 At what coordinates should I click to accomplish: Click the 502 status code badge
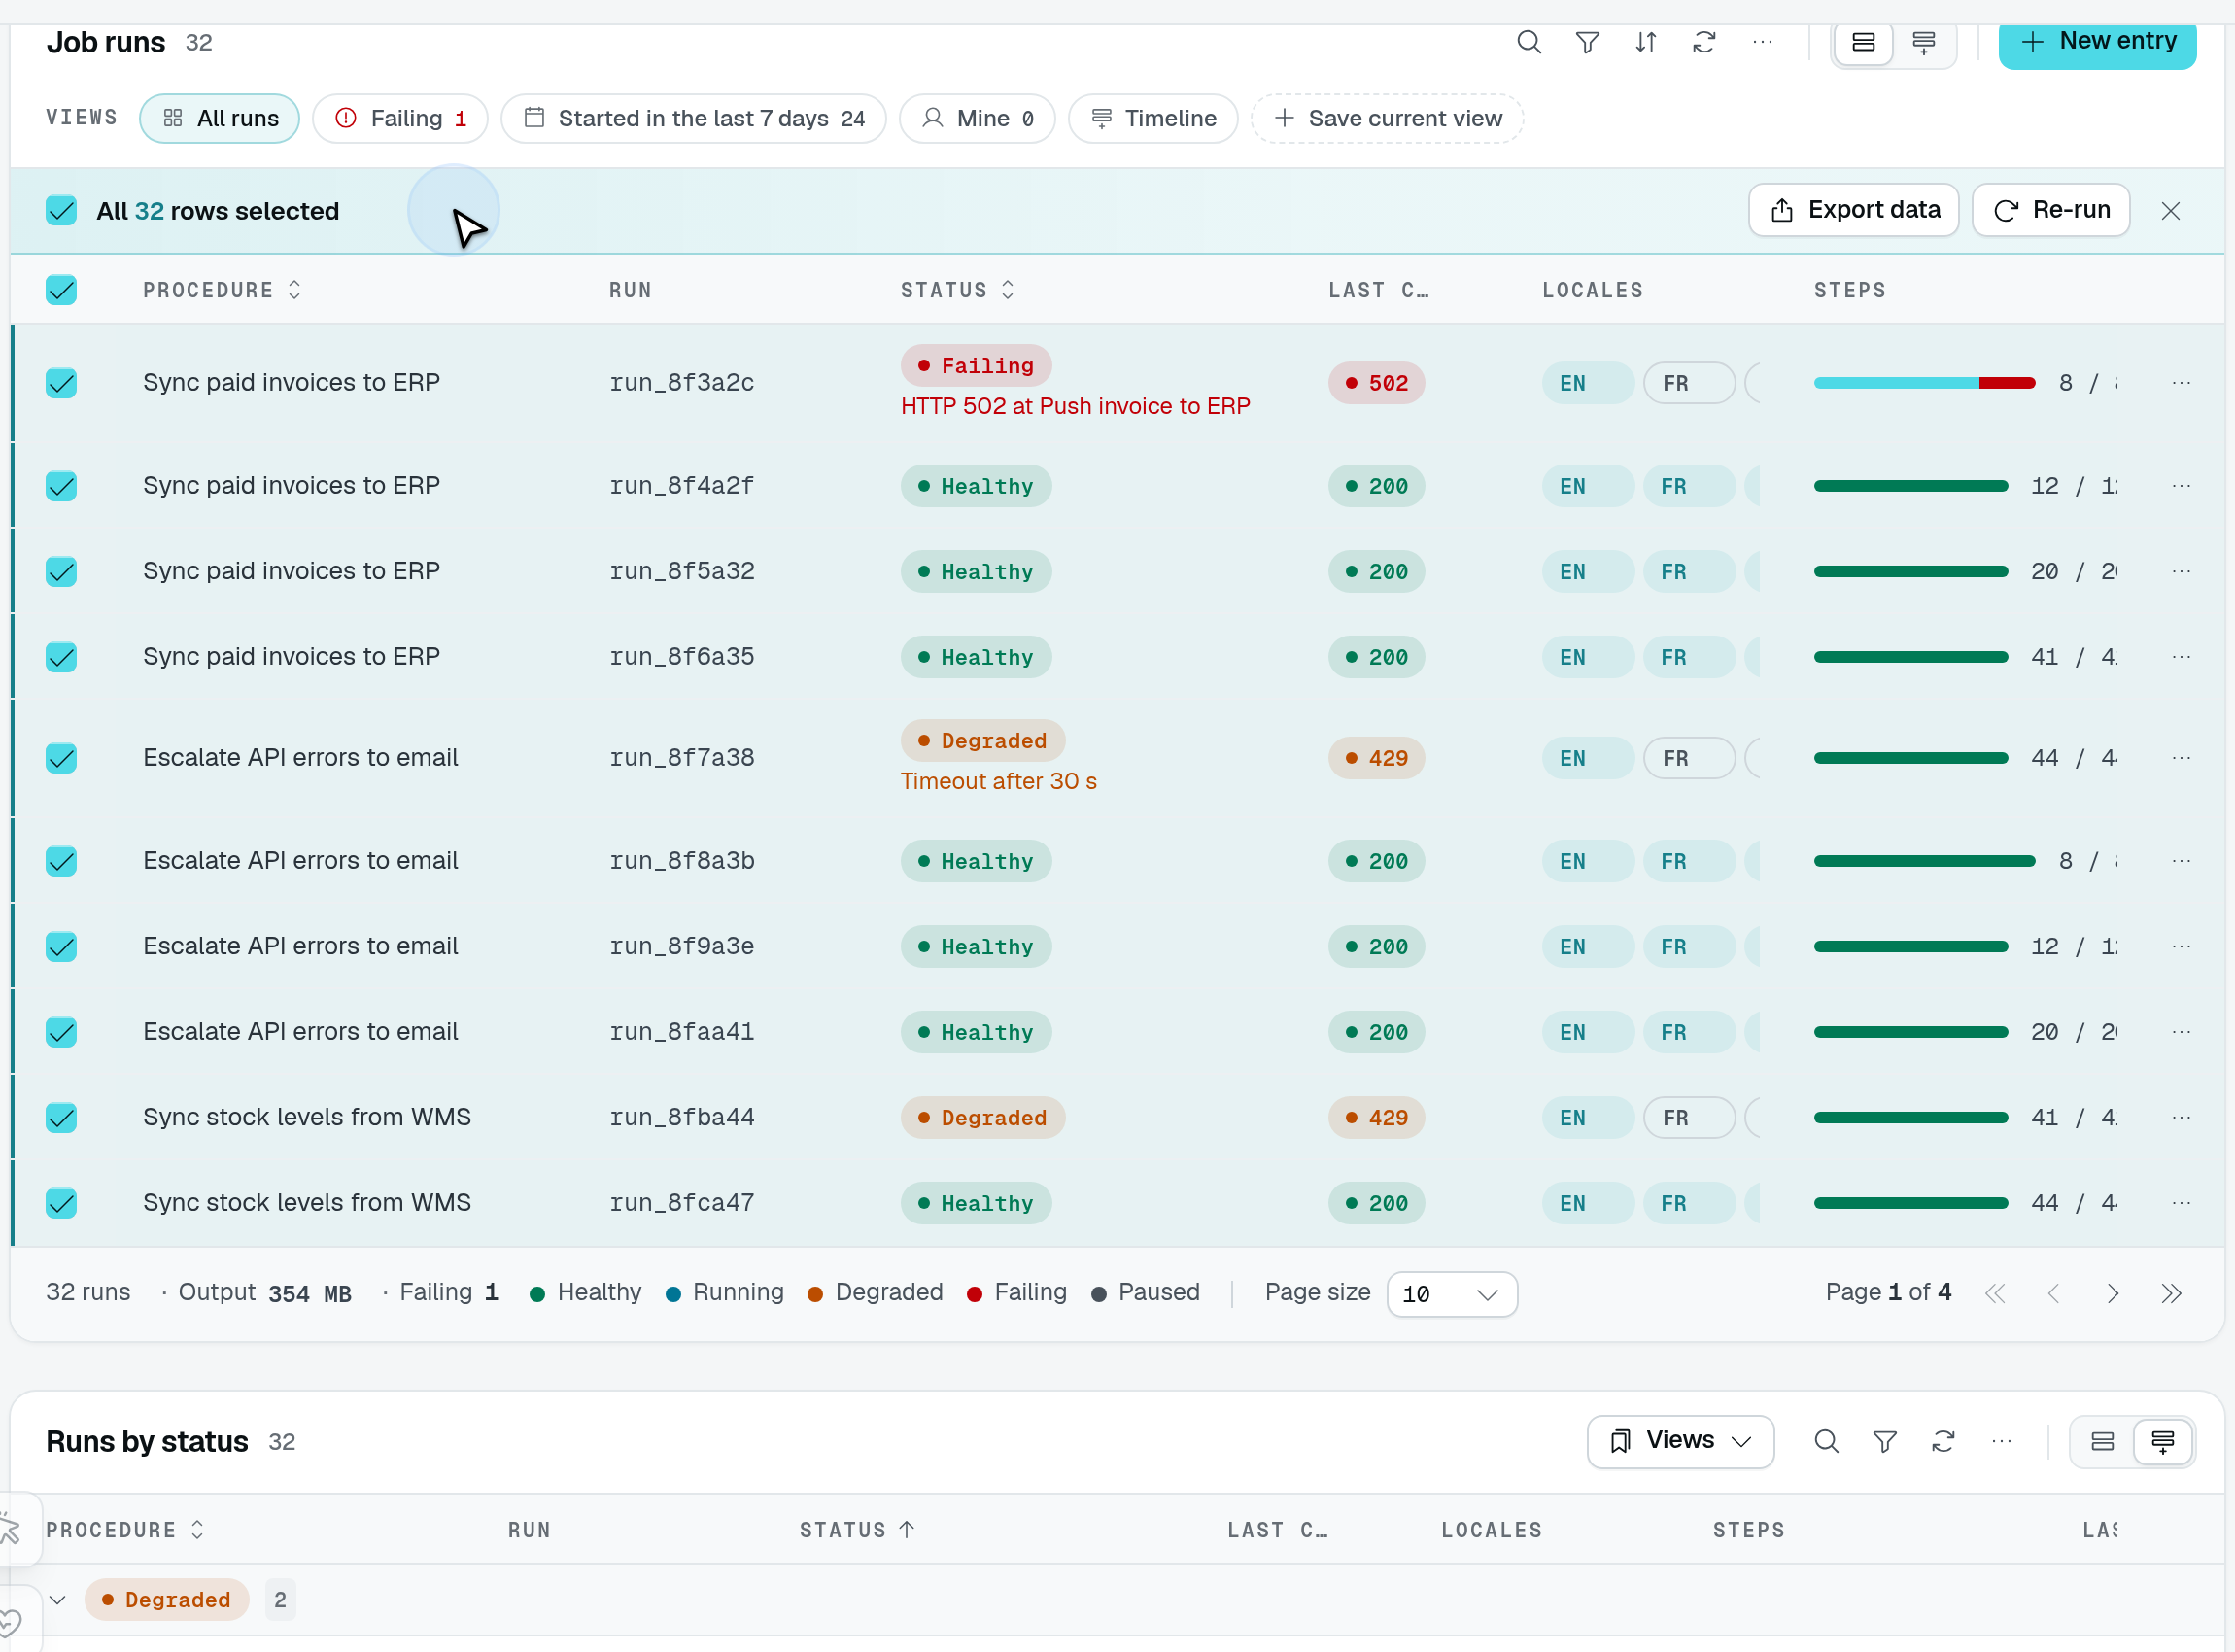(1376, 383)
